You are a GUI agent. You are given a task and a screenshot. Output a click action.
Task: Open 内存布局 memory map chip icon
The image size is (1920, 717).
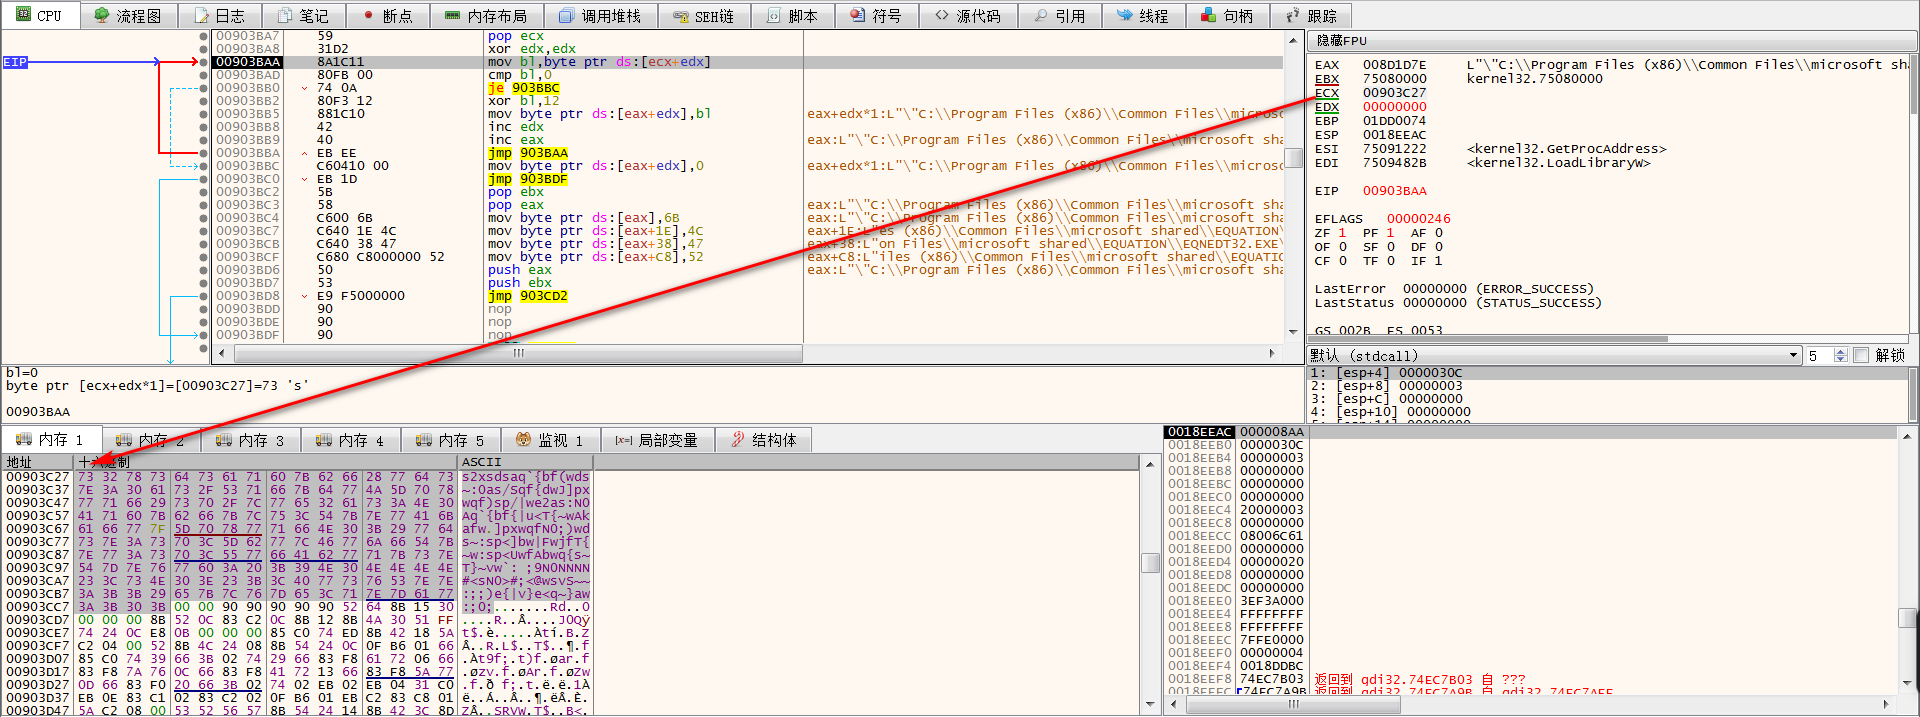pos(452,16)
